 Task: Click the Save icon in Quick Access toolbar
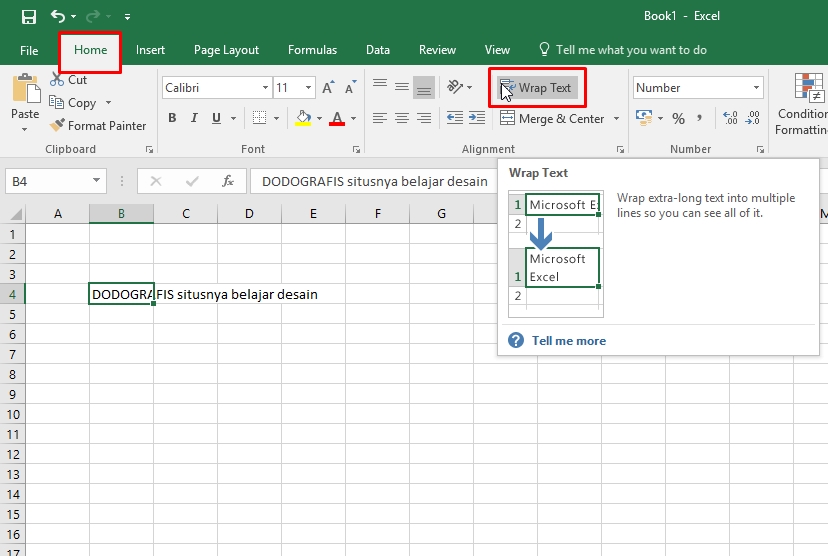[29, 16]
